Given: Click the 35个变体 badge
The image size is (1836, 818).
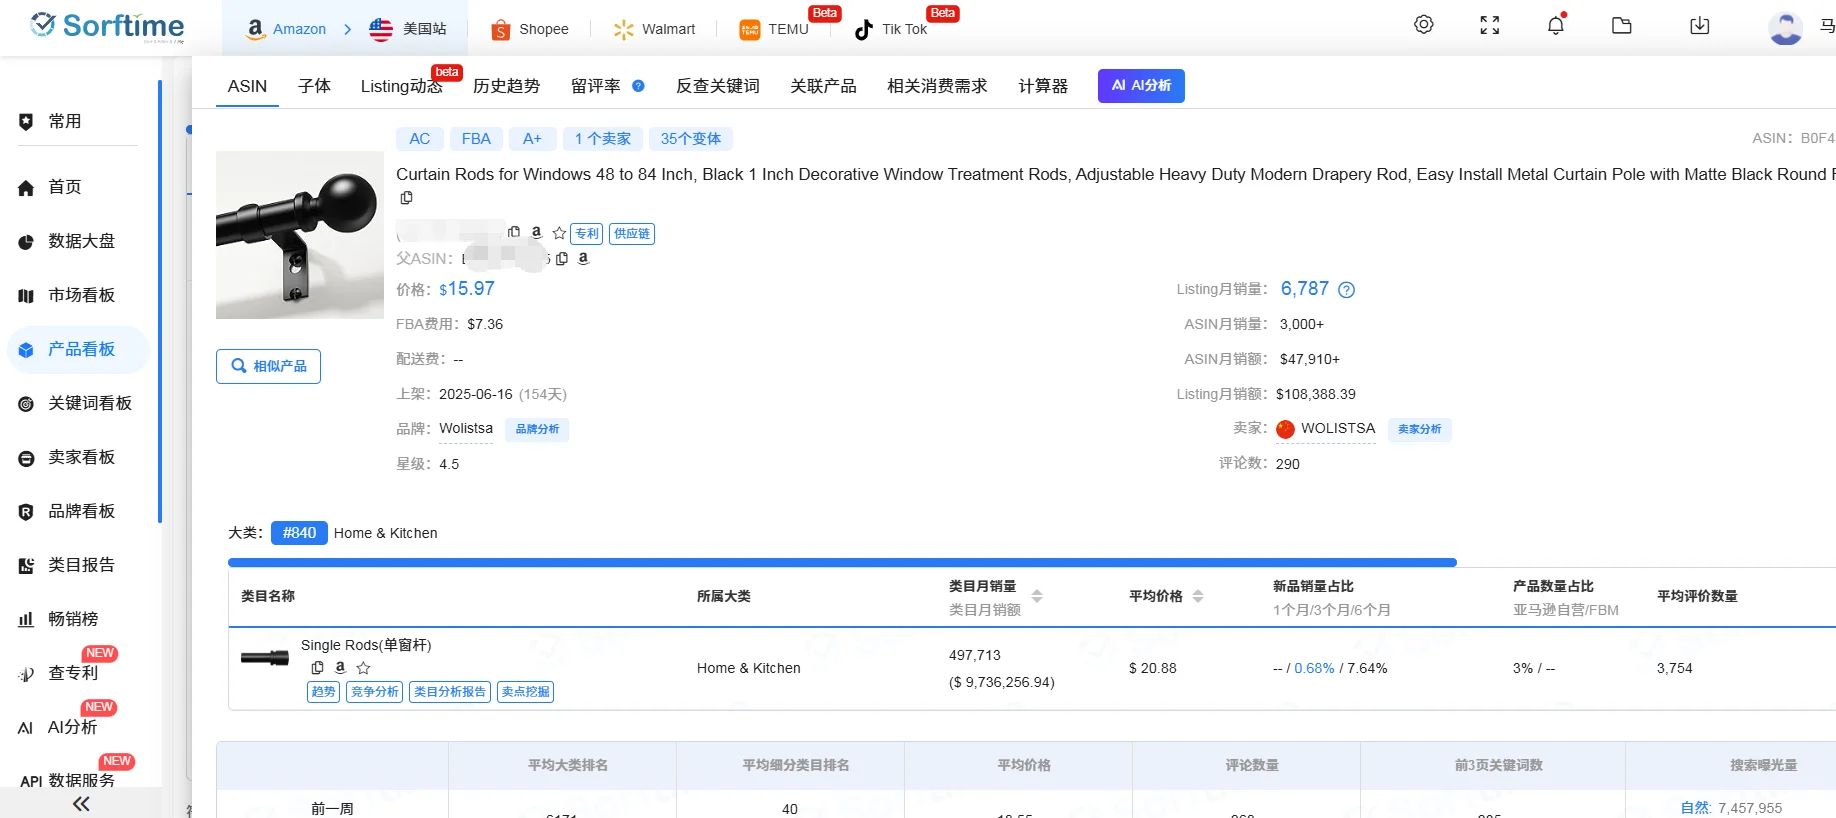Looking at the screenshot, I should coord(690,139).
